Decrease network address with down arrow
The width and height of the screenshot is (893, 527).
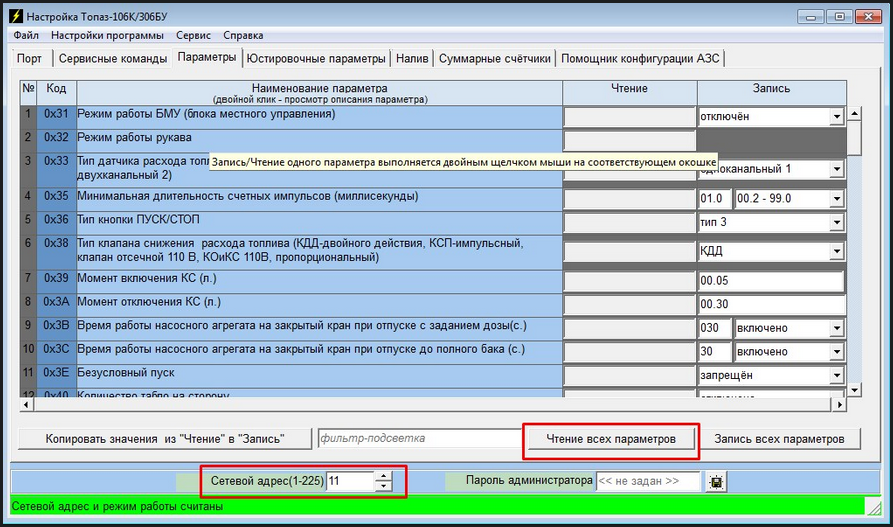pyautogui.click(x=384, y=486)
